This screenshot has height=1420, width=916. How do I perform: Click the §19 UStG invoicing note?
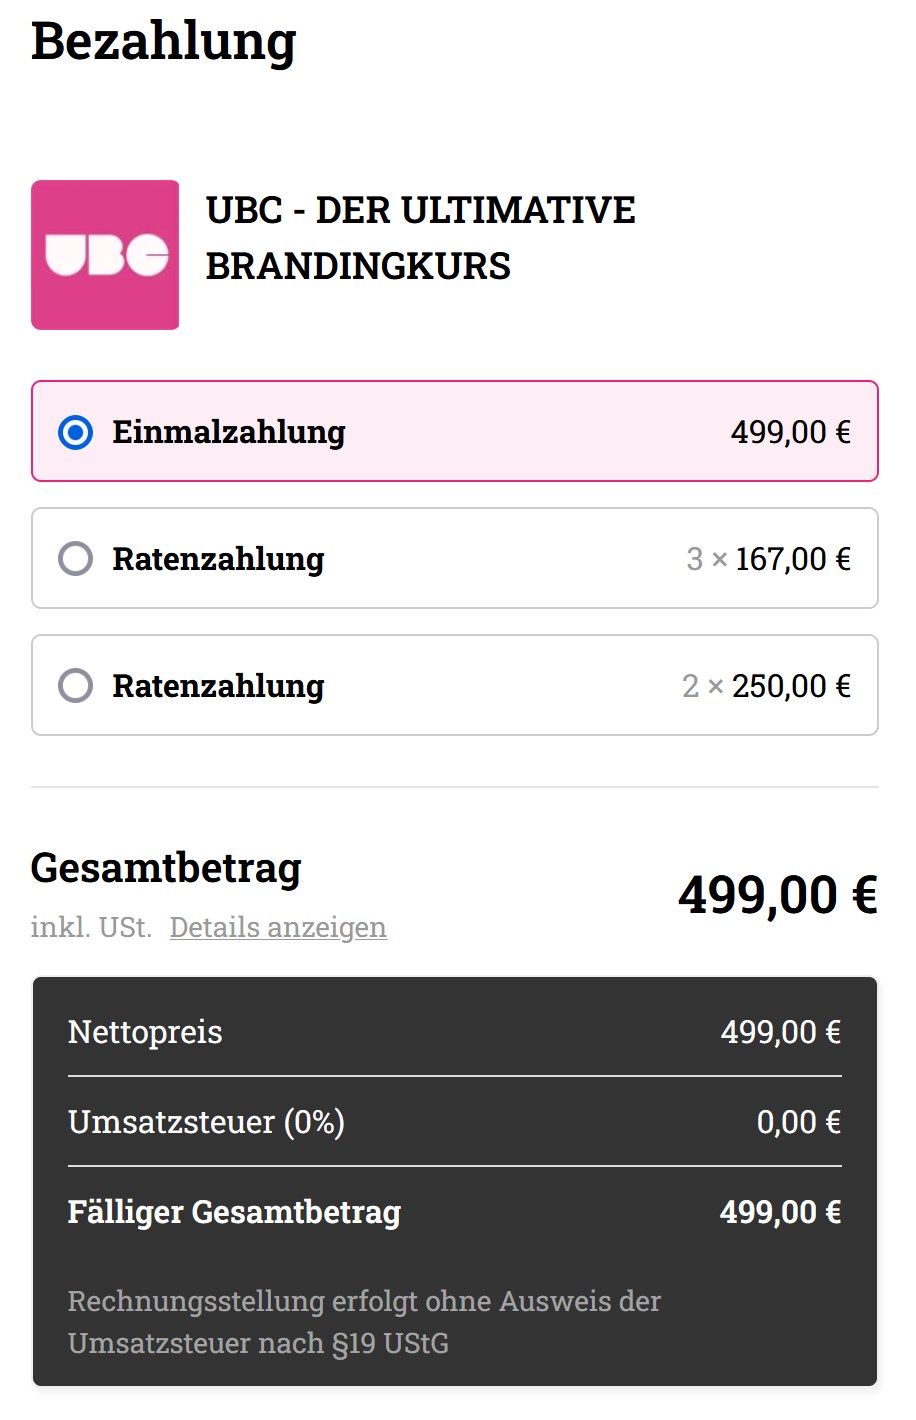coord(364,1322)
